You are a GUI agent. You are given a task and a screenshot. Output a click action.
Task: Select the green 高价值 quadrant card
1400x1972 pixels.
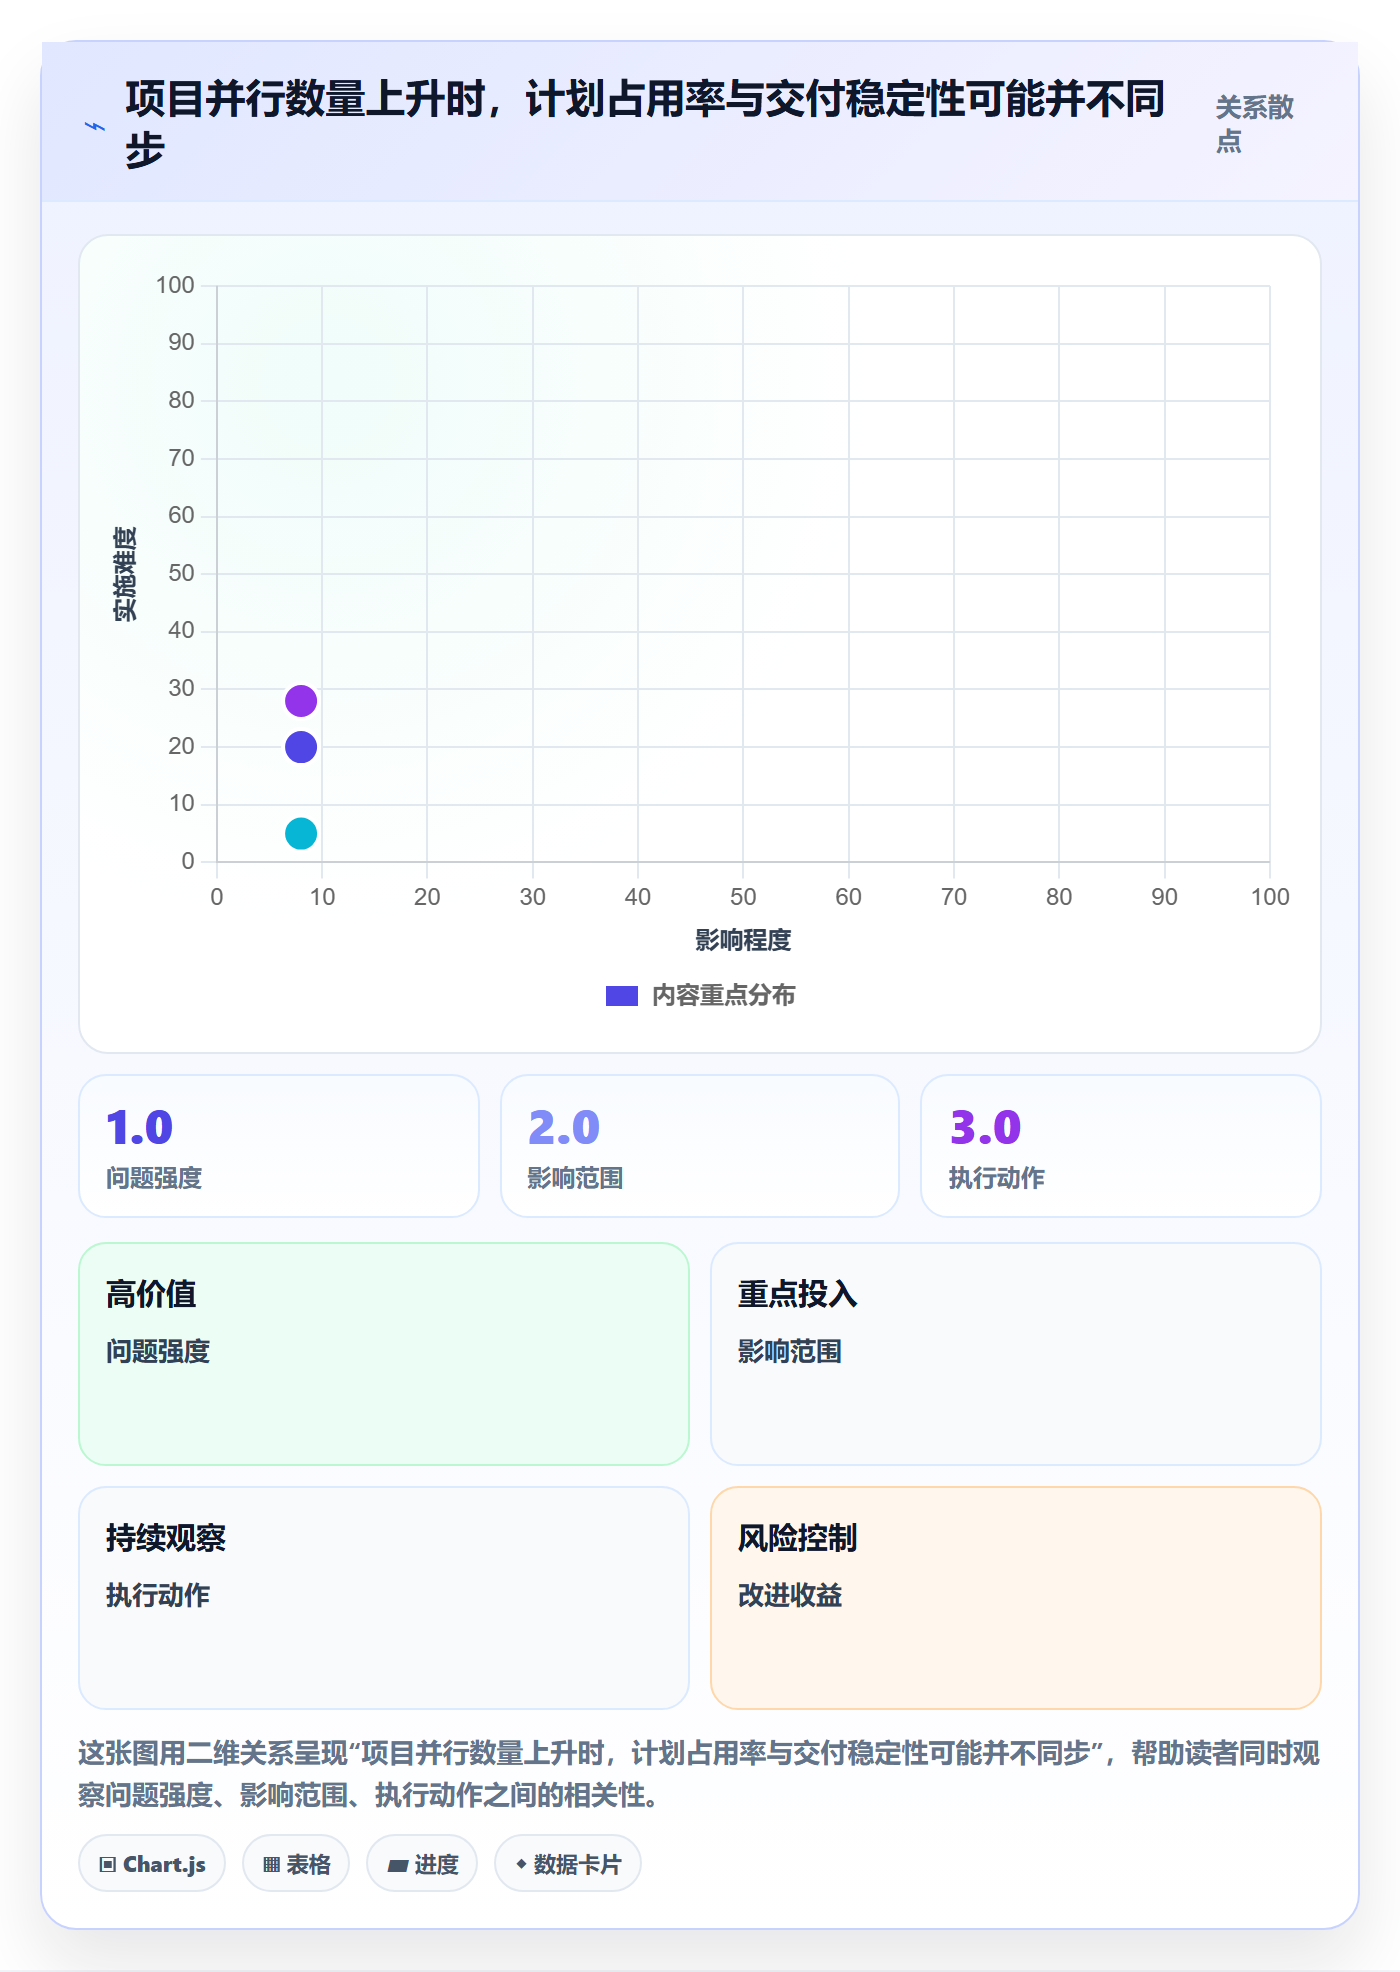click(x=384, y=1354)
